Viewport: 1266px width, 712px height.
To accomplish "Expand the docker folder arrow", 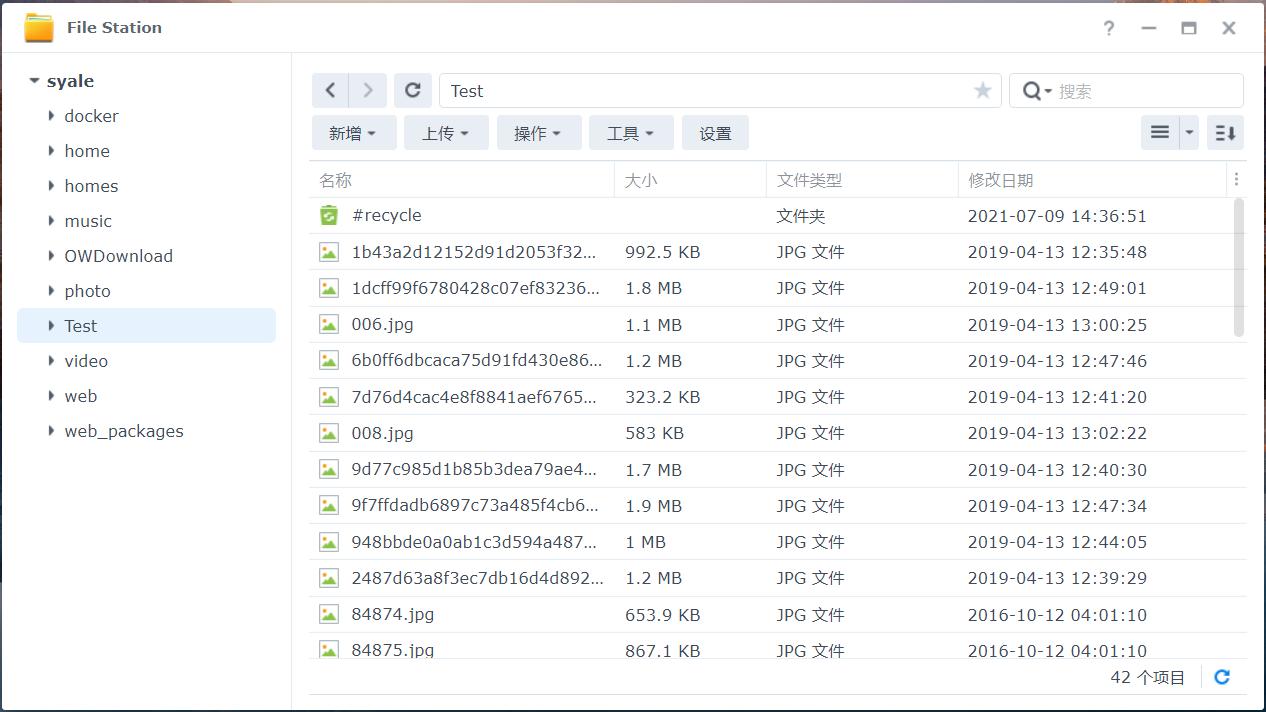I will (51, 116).
